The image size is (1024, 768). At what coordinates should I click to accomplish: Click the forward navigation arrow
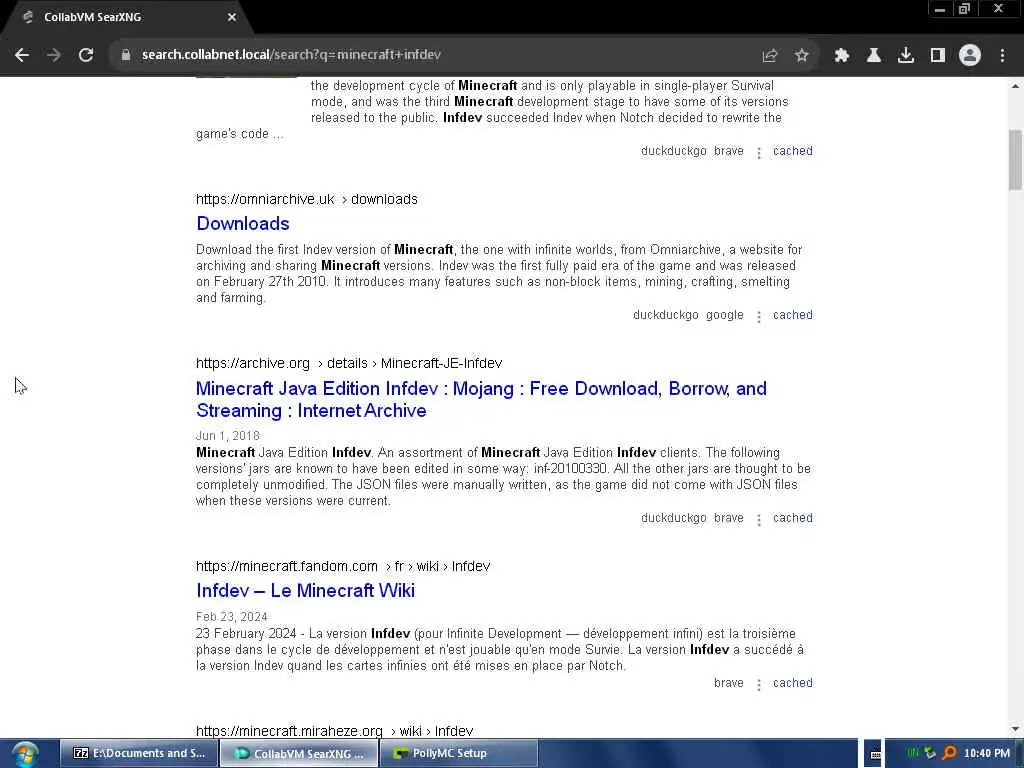point(54,55)
